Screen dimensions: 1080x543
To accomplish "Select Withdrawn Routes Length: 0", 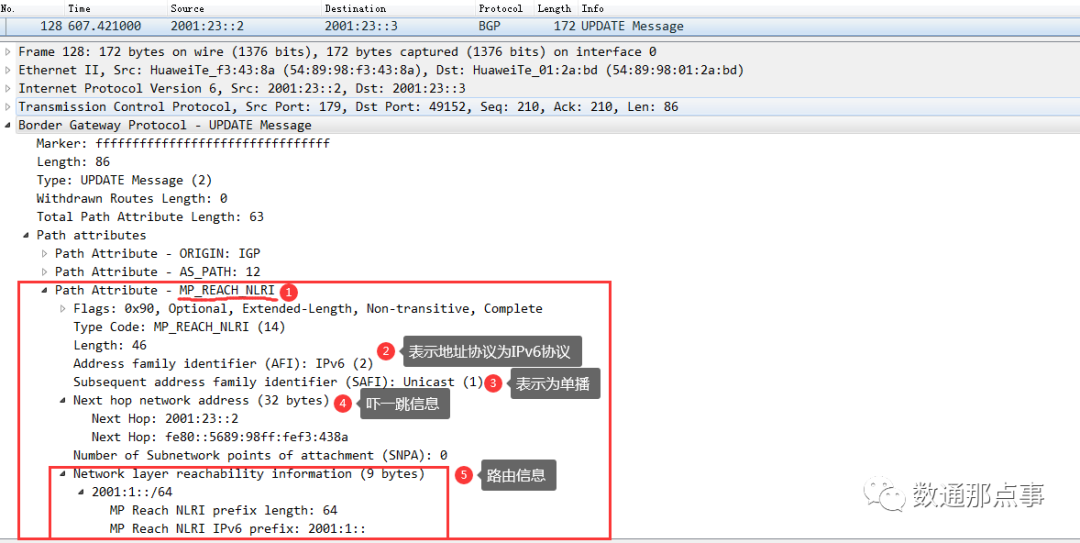I will click(132, 198).
